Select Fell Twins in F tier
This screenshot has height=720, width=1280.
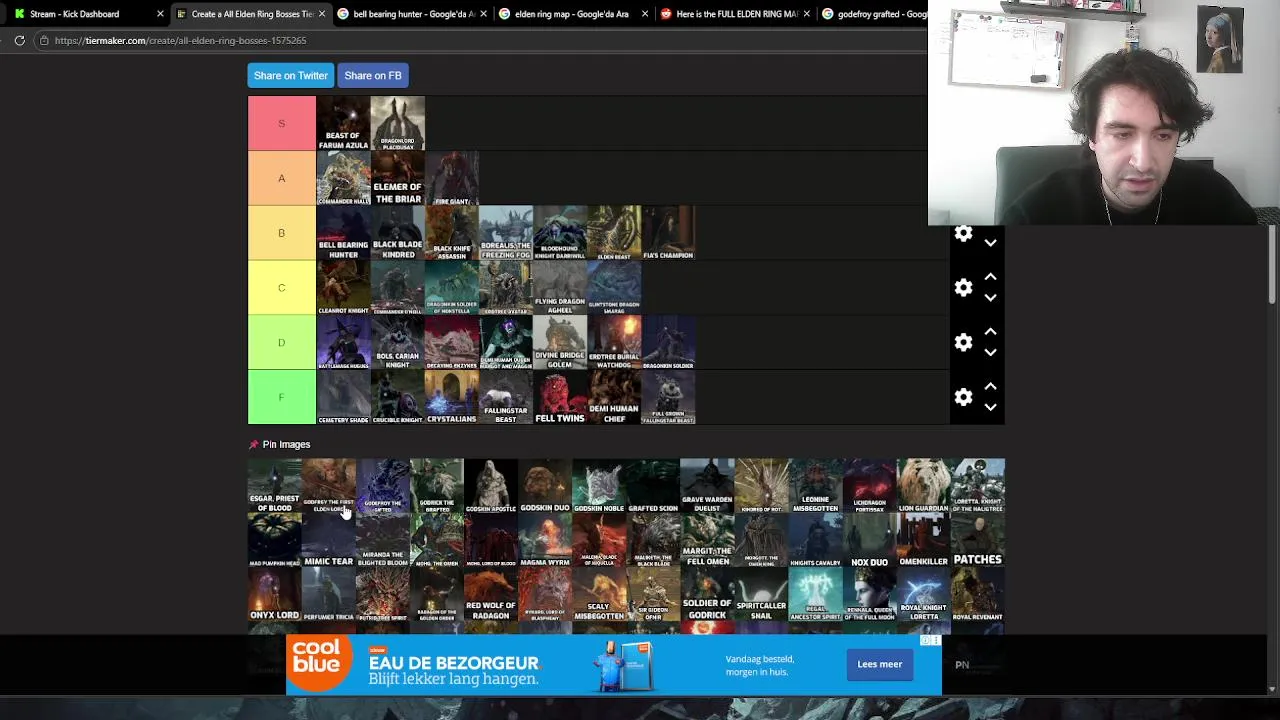tap(560, 398)
